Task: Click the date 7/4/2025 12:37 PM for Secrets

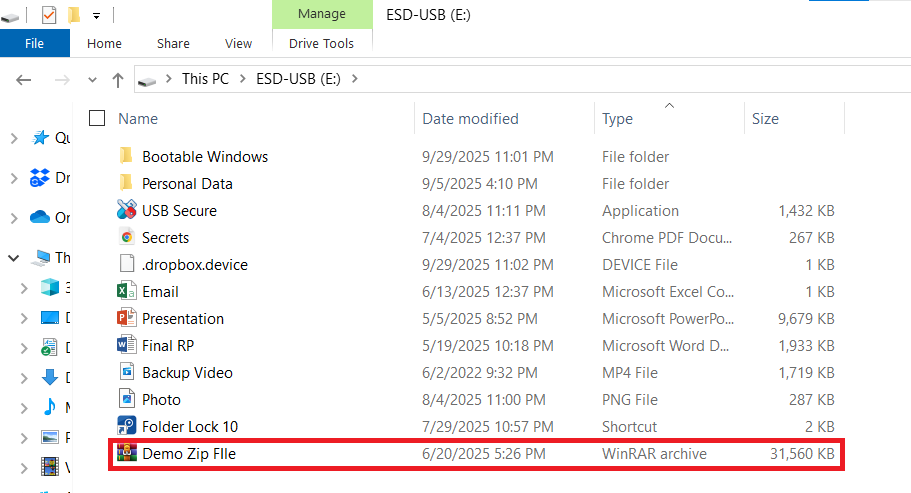Action: tap(483, 237)
